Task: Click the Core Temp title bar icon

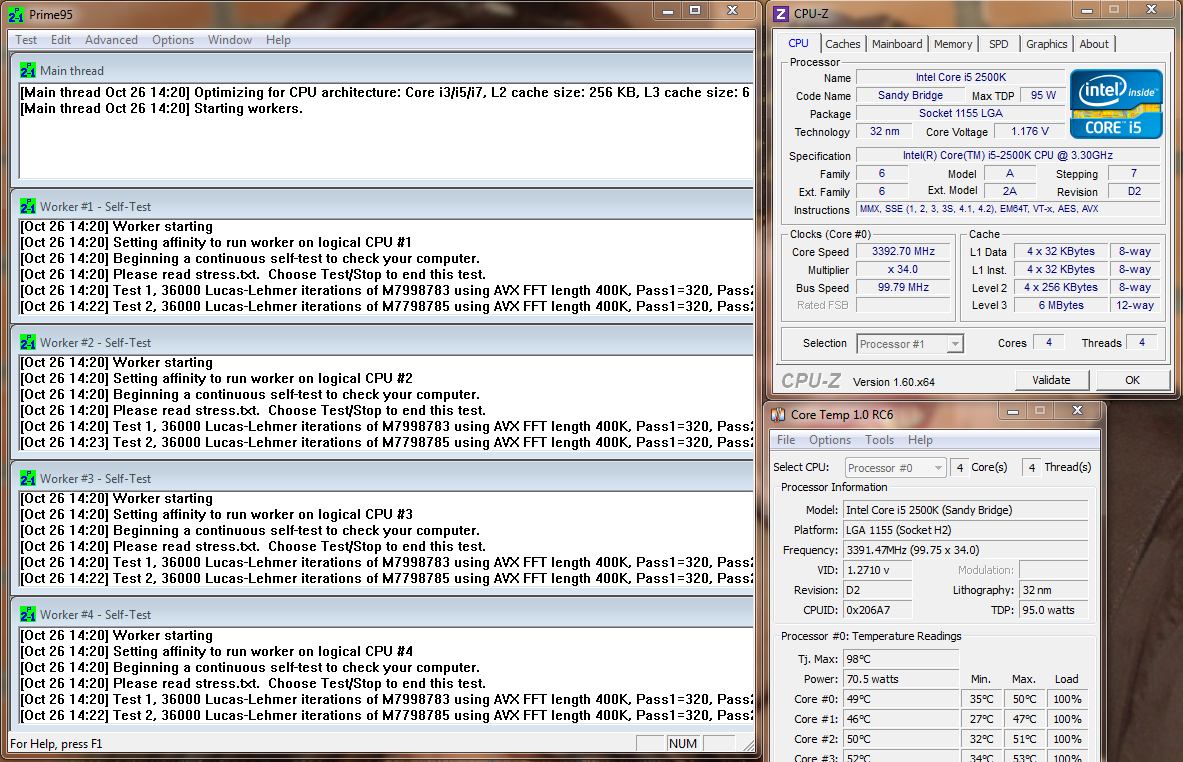Action: (x=779, y=414)
